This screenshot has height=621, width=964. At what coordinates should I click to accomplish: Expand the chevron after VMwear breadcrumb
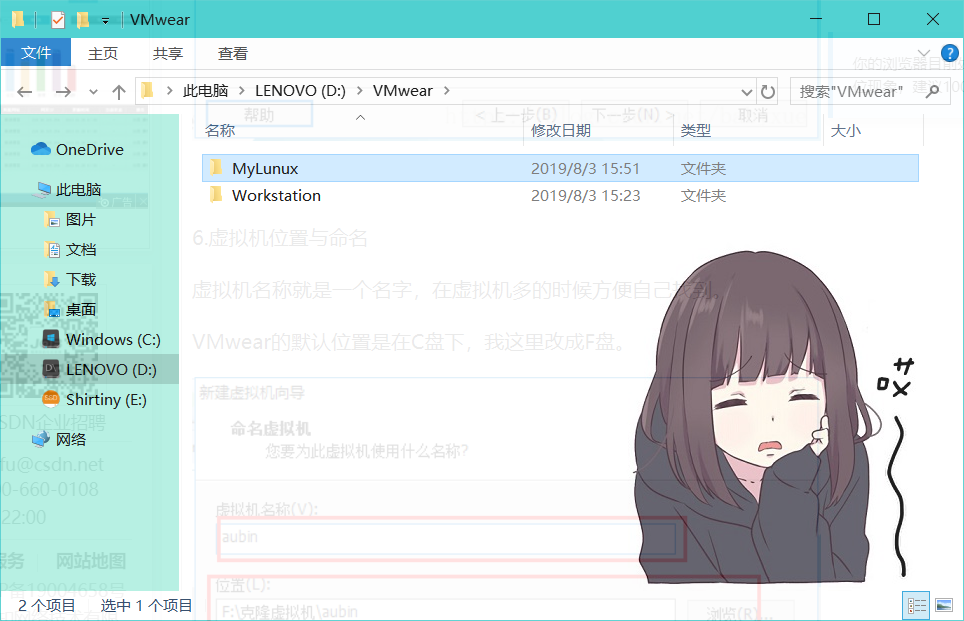click(447, 91)
